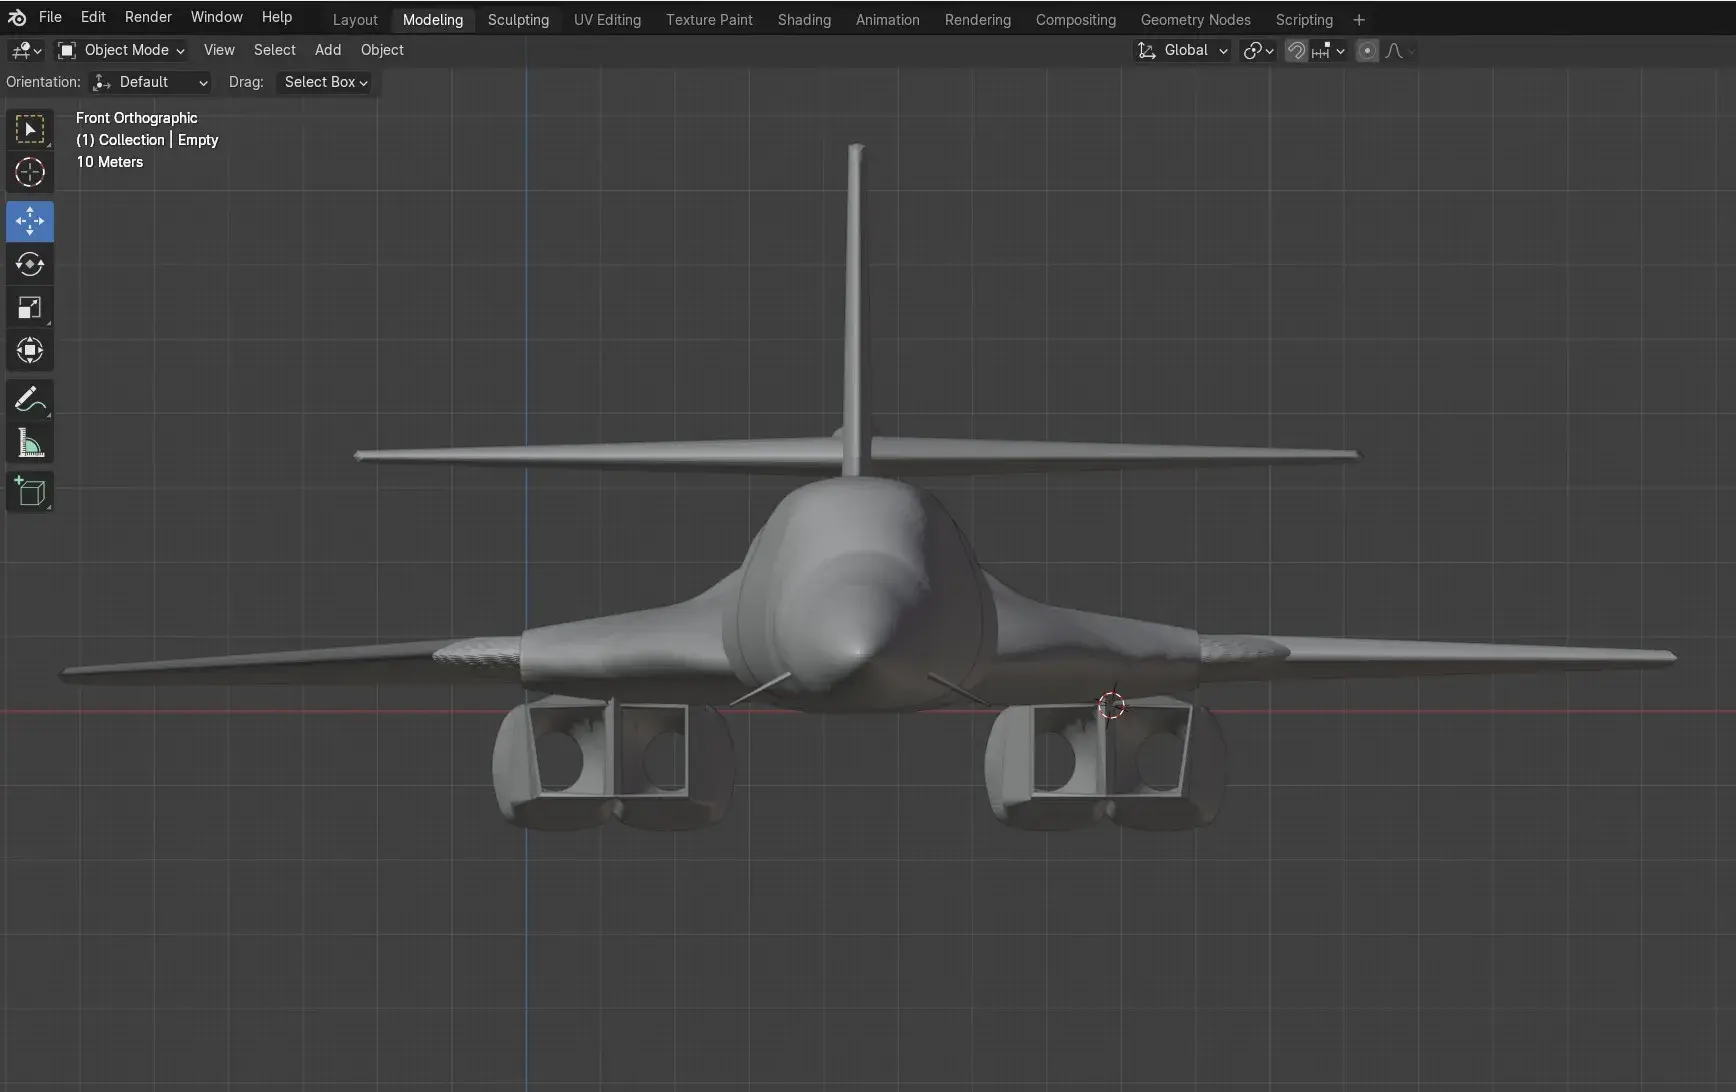Open the Window menu
This screenshot has height=1092, width=1736.
(x=216, y=17)
